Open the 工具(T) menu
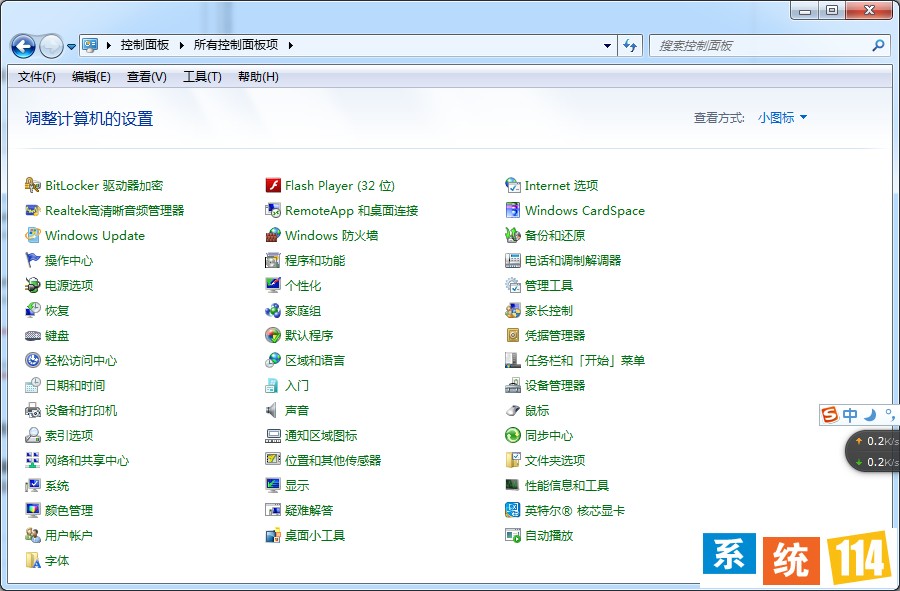 coord(202,77)
